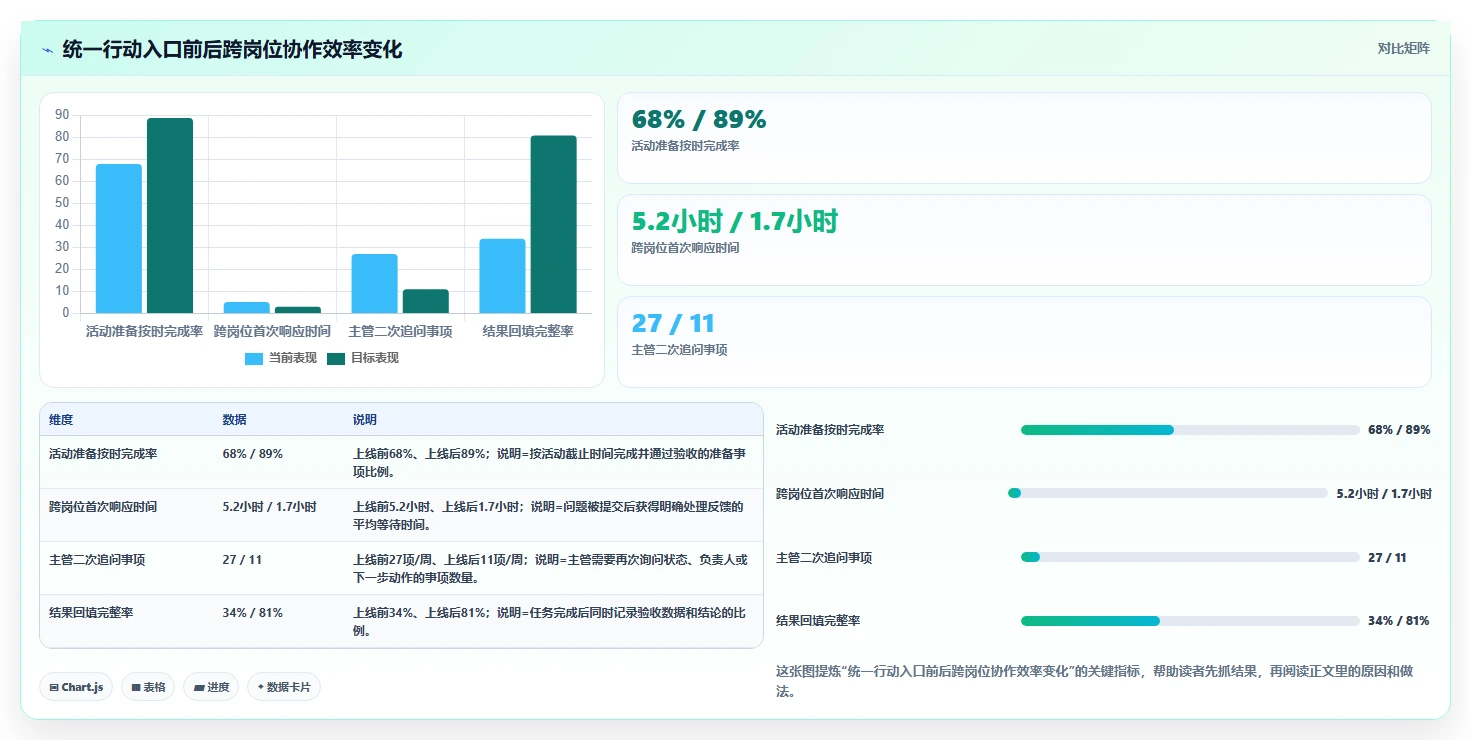Click the 当前表现 bar for 活动准备按时完成率

(119, 239)
